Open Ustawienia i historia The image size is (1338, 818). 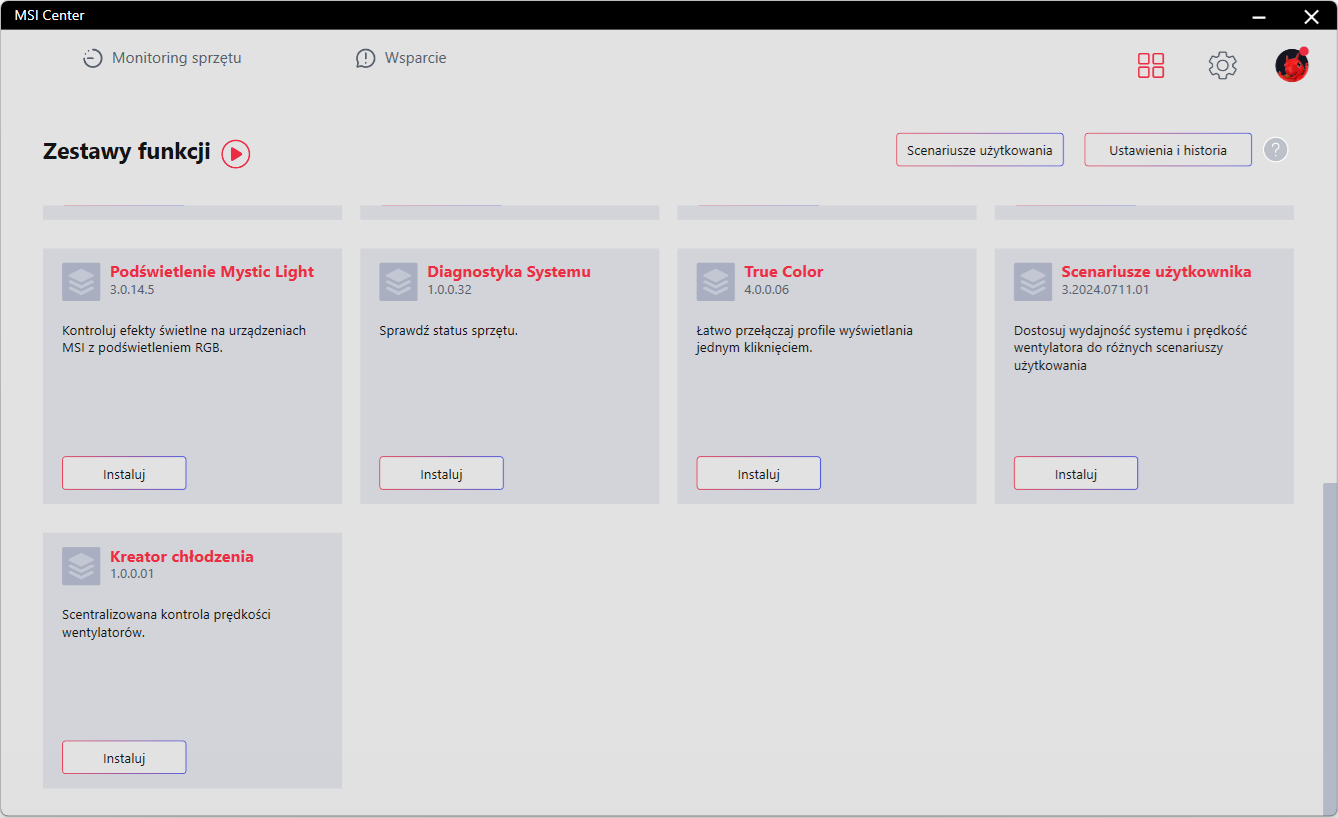click(x=1167, y=150)
